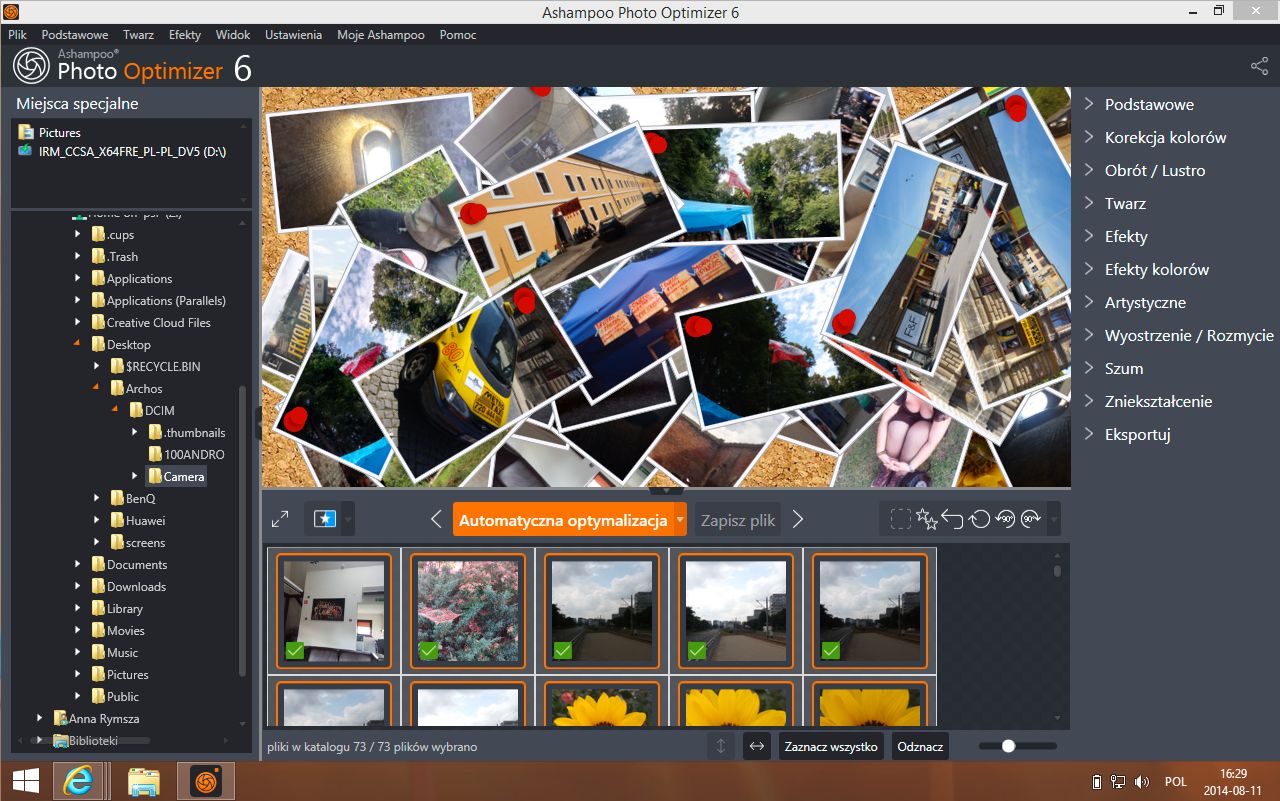Collapse the DCIM folder tree arrow
This screenshot has height=801, width=1280.
pos(116,411)
